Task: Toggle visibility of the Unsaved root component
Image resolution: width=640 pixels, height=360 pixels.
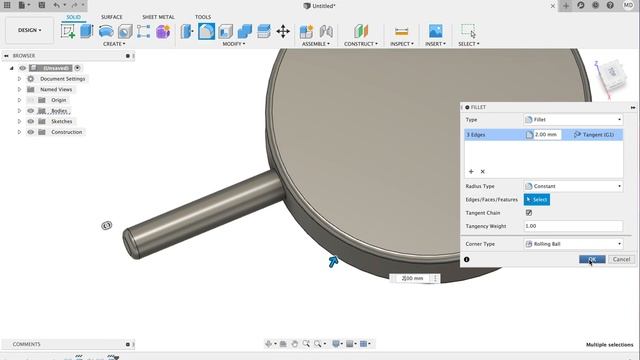Action: pos(22,68)
